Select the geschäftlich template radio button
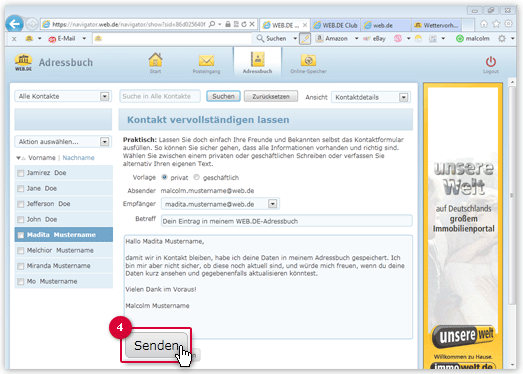This screenshot has height=374, width=523. 196,177
